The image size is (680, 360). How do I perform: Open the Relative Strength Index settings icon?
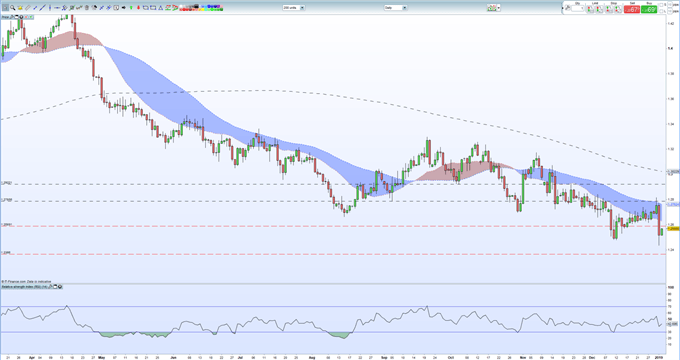55,287
